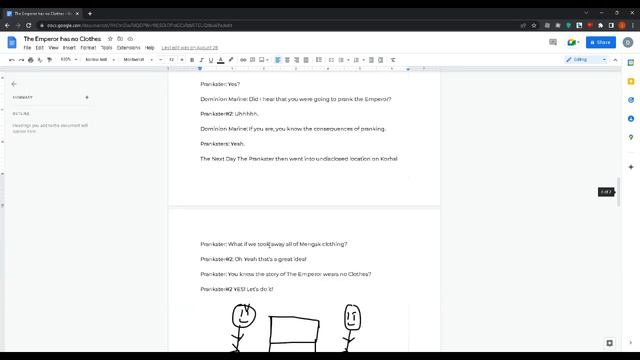The height and width of the screenshot is (360, 640).
Task: Redo the last undone action
Action: point(21,60)
